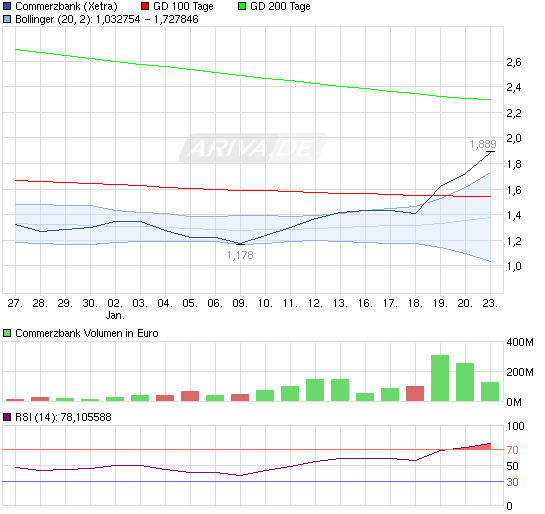Image resolution: width=545 pixels, height=514 pixels.
Task: Click the green GD 200 Tage legend swatch
Action: pyautogui.click(x=242, y=6)
